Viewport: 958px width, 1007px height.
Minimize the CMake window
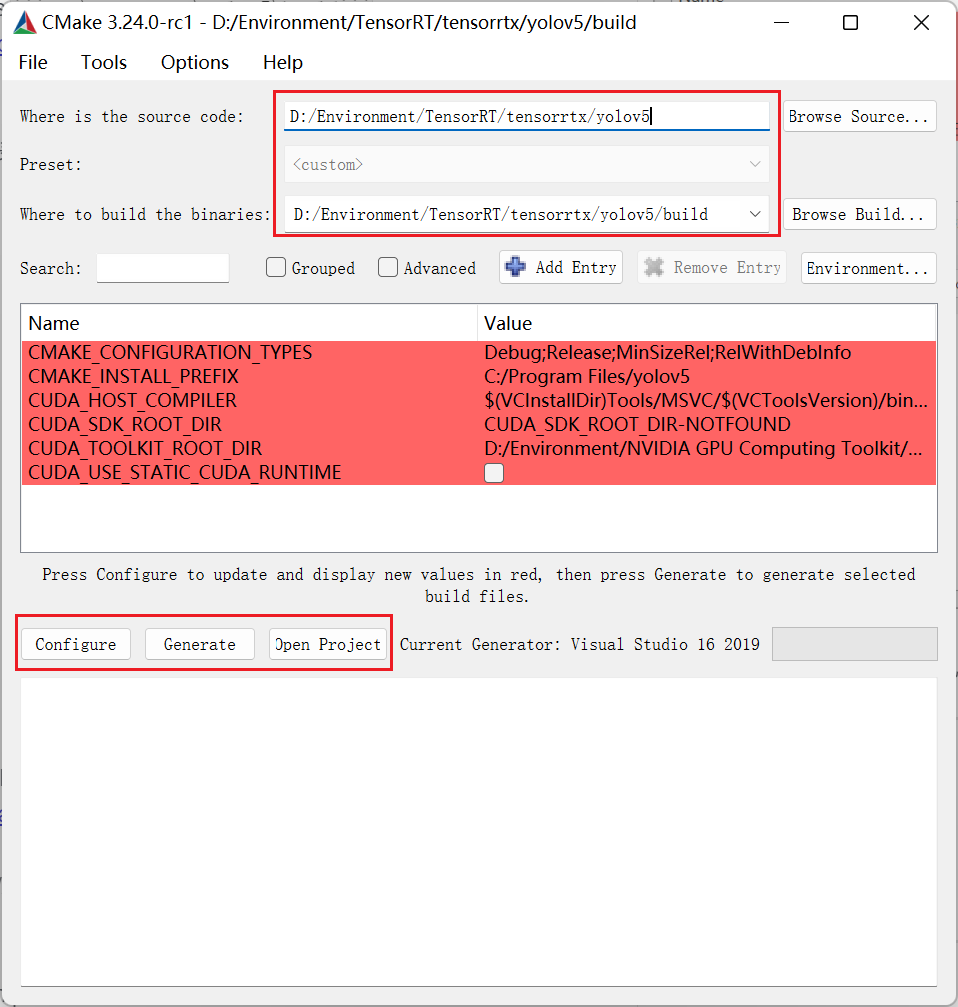coord(781,23)
